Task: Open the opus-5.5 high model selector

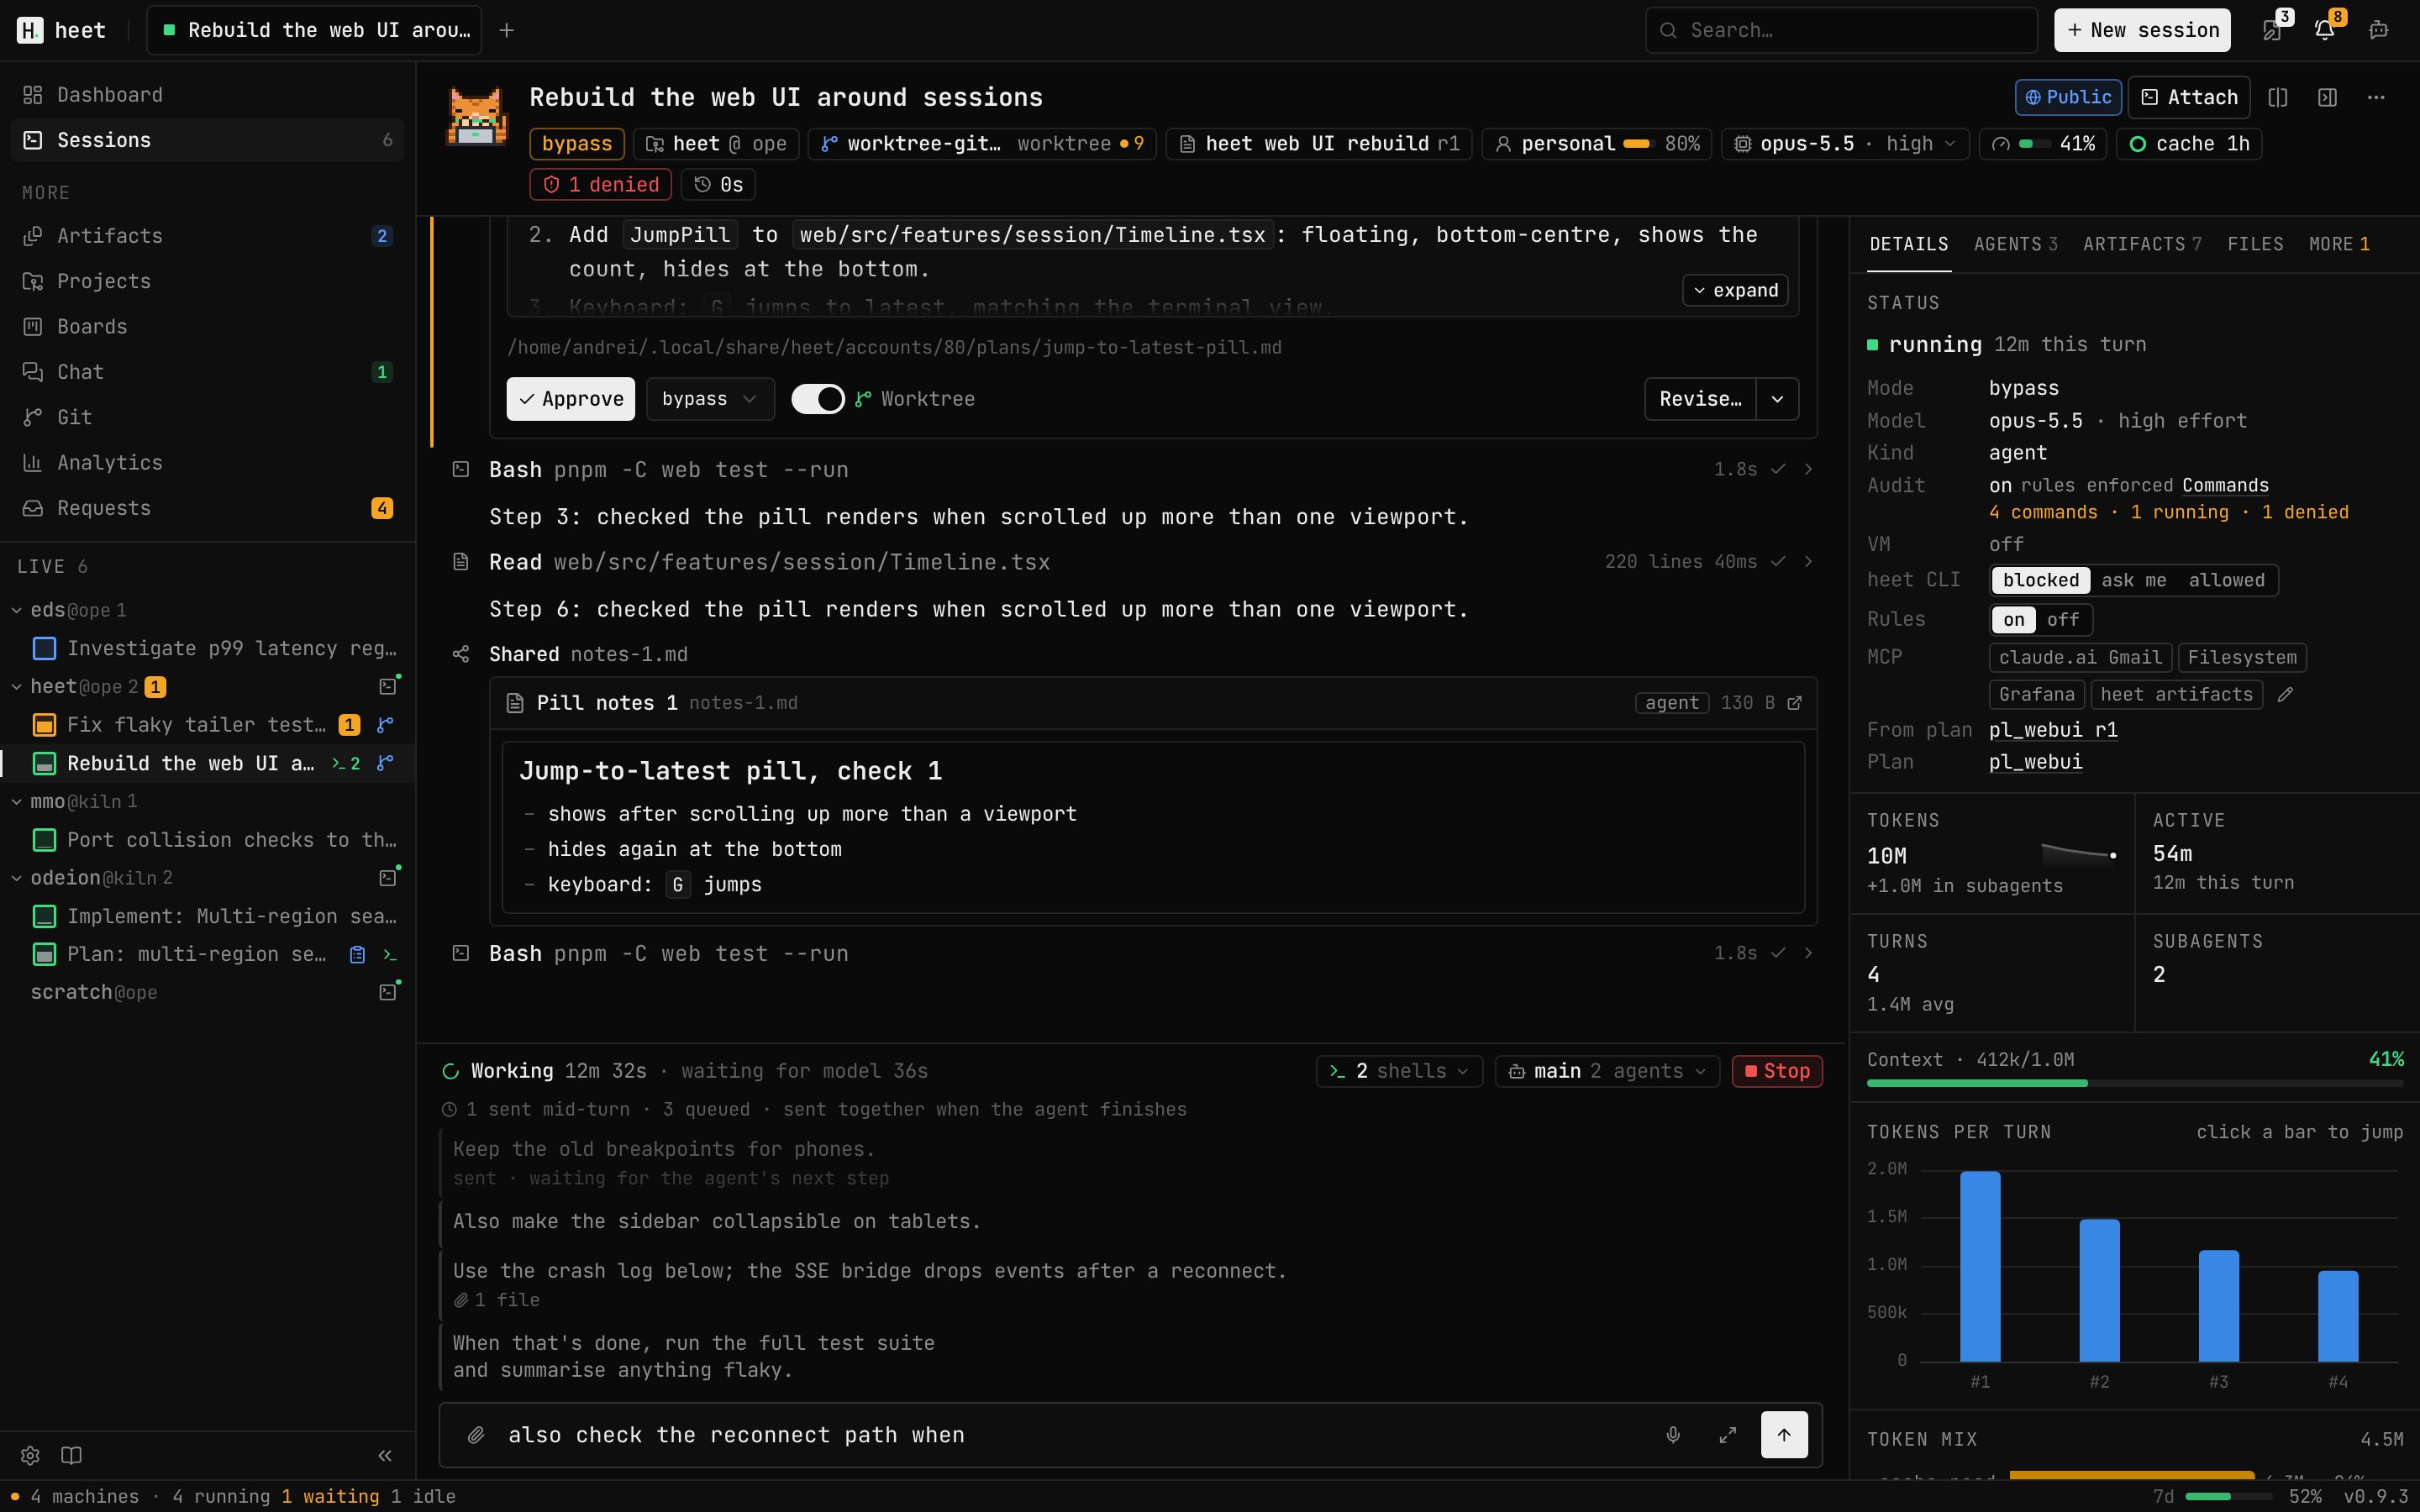Action: point(1844,144)
